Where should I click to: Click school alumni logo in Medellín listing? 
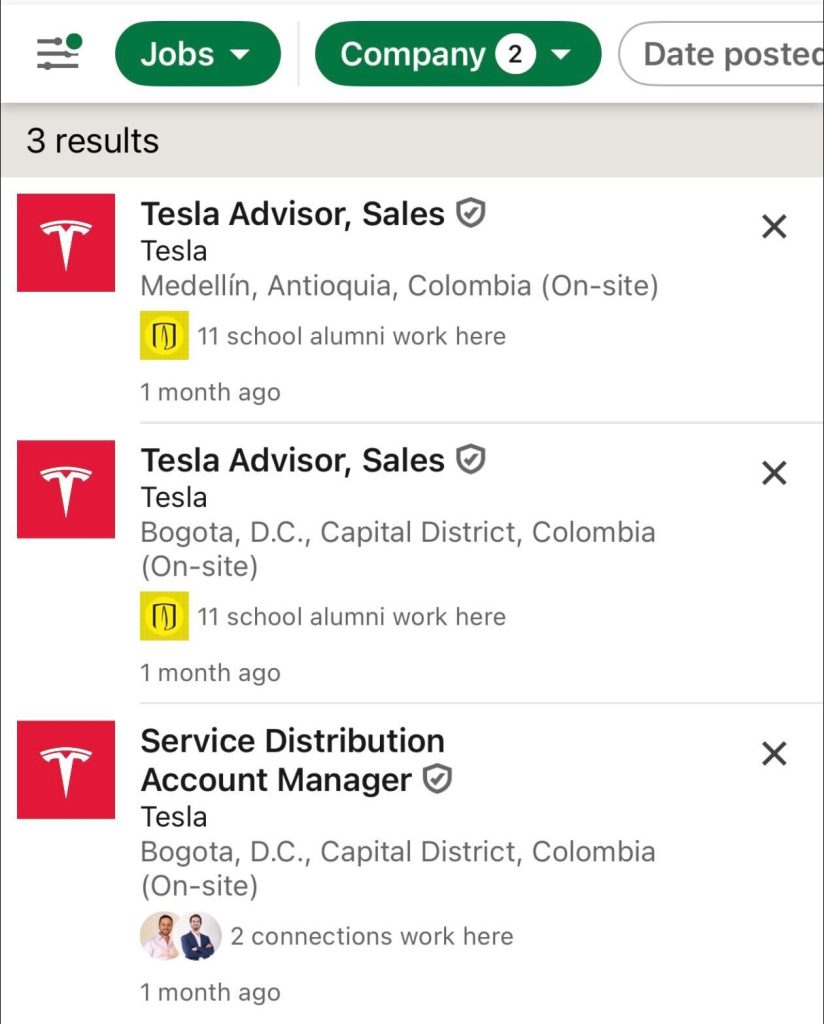tap(164, 336)
